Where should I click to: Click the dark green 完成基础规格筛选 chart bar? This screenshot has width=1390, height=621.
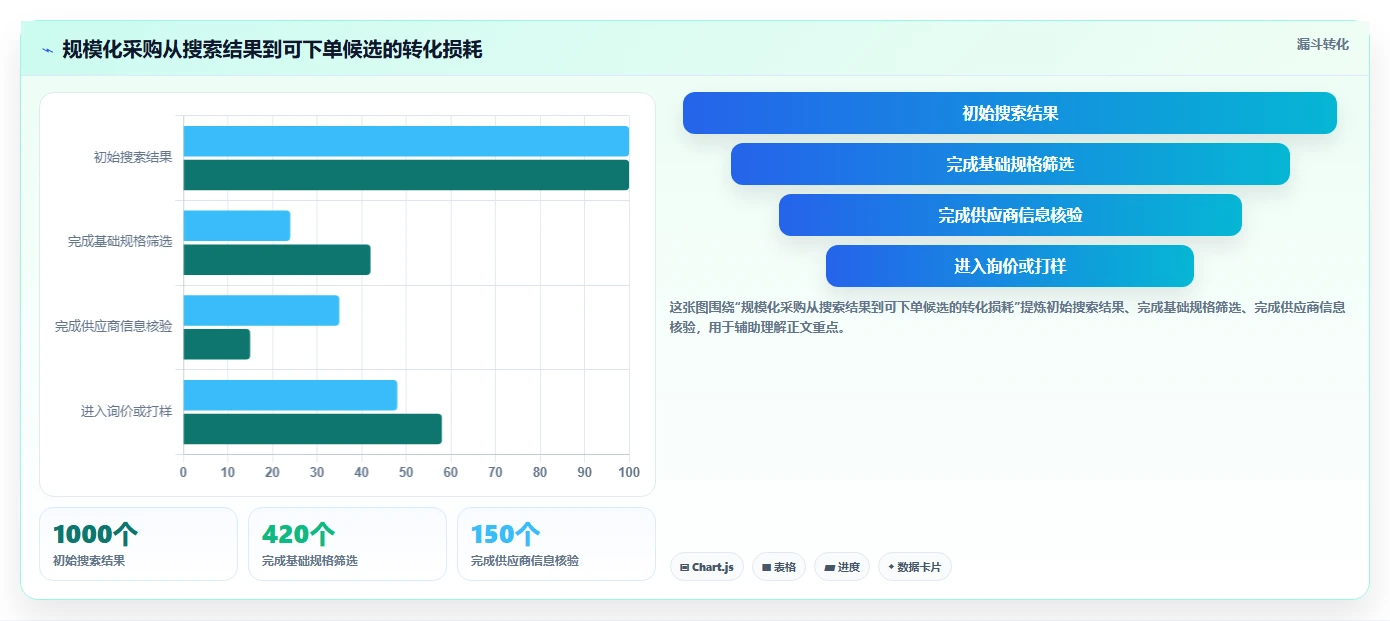(x=277, y=260)
